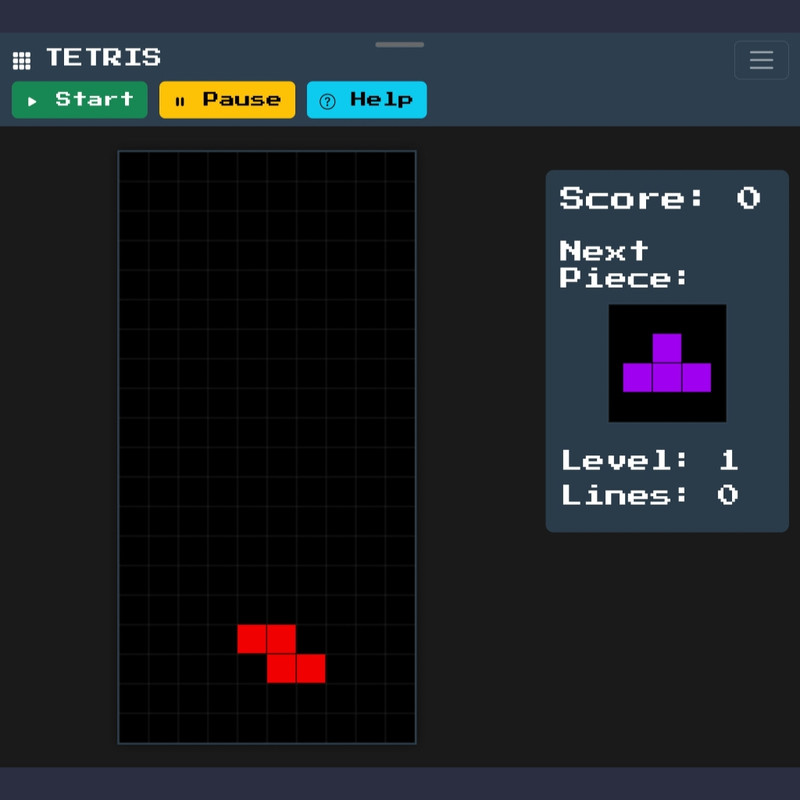
Task: Pause the game with Pause button
Action: click(x=227, y=99)
